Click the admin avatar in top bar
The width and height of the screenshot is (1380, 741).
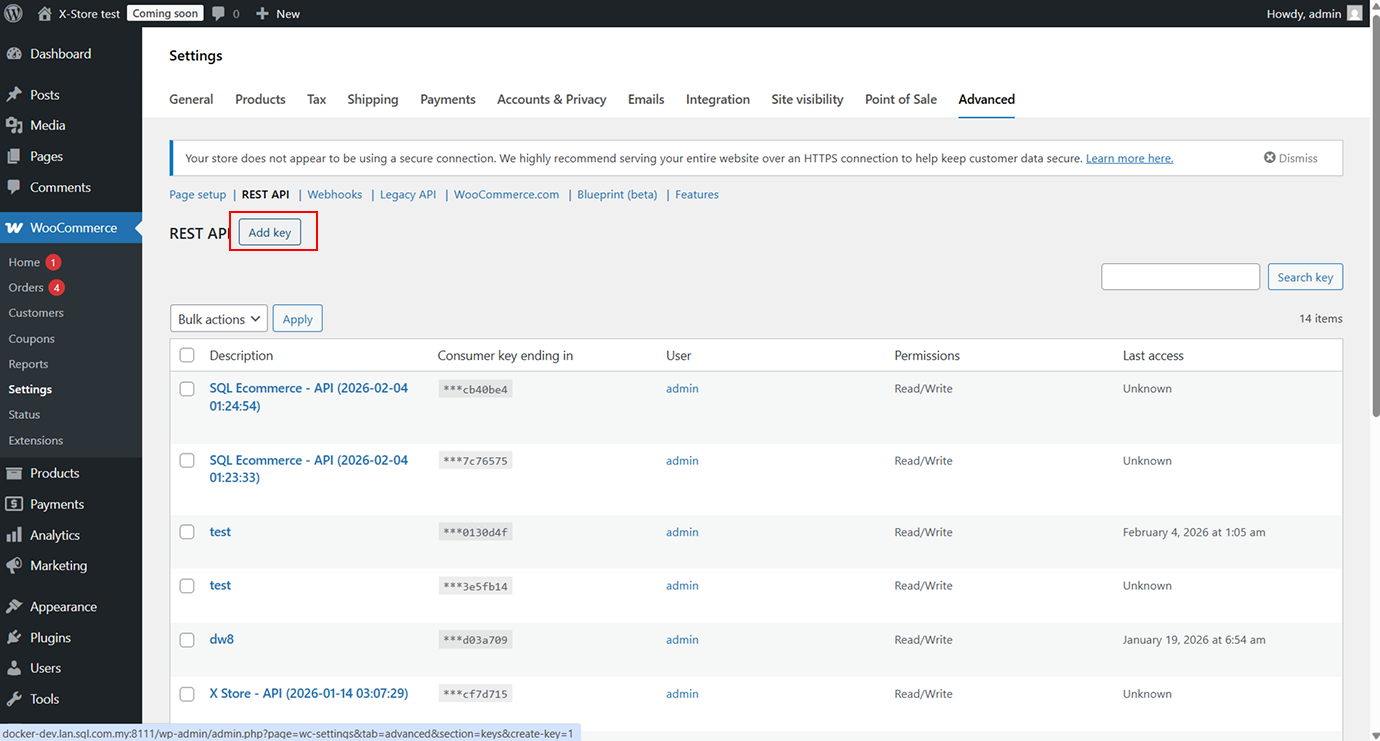tap(1354, 14)
